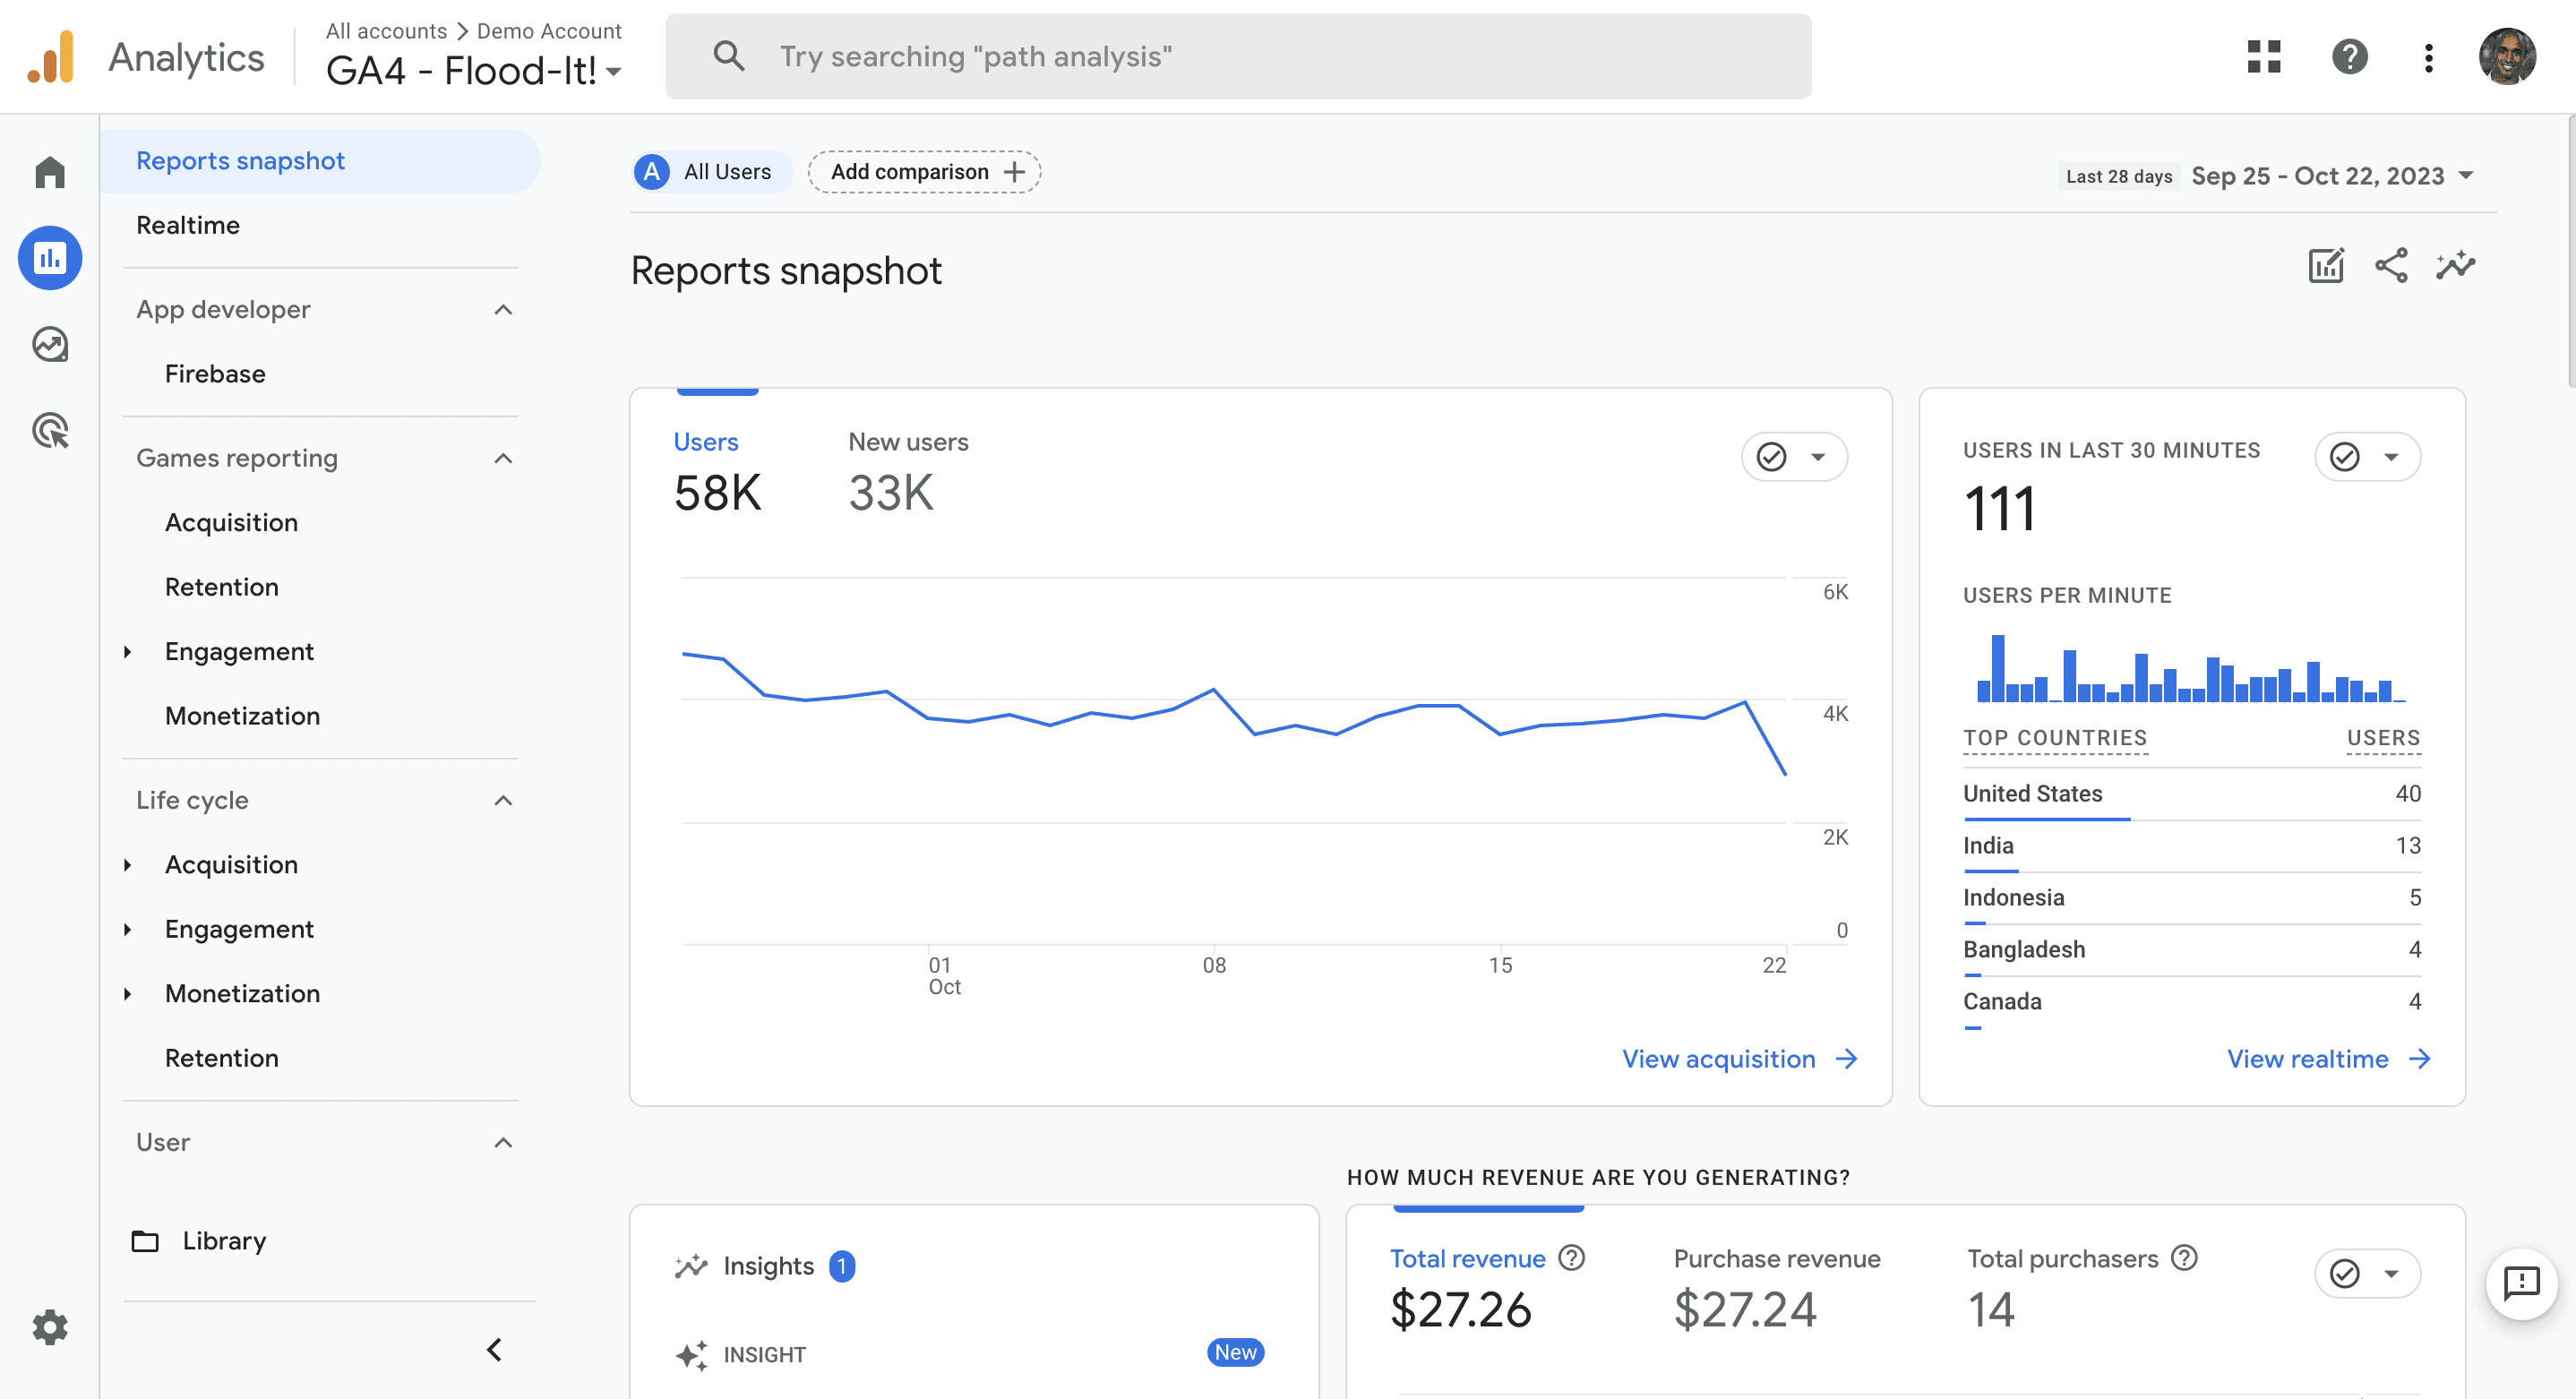Click the Customize report pencil icon
Image resolution: width=2576 pixels, height=1399 pixels.
coord(2326,266)
